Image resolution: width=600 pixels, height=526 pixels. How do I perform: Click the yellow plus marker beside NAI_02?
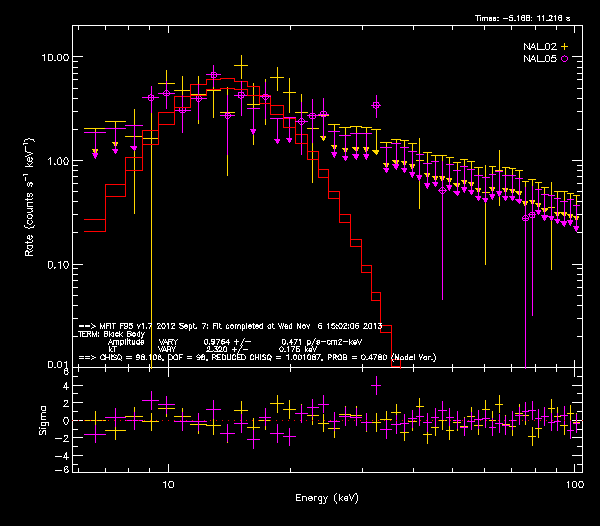564,47
